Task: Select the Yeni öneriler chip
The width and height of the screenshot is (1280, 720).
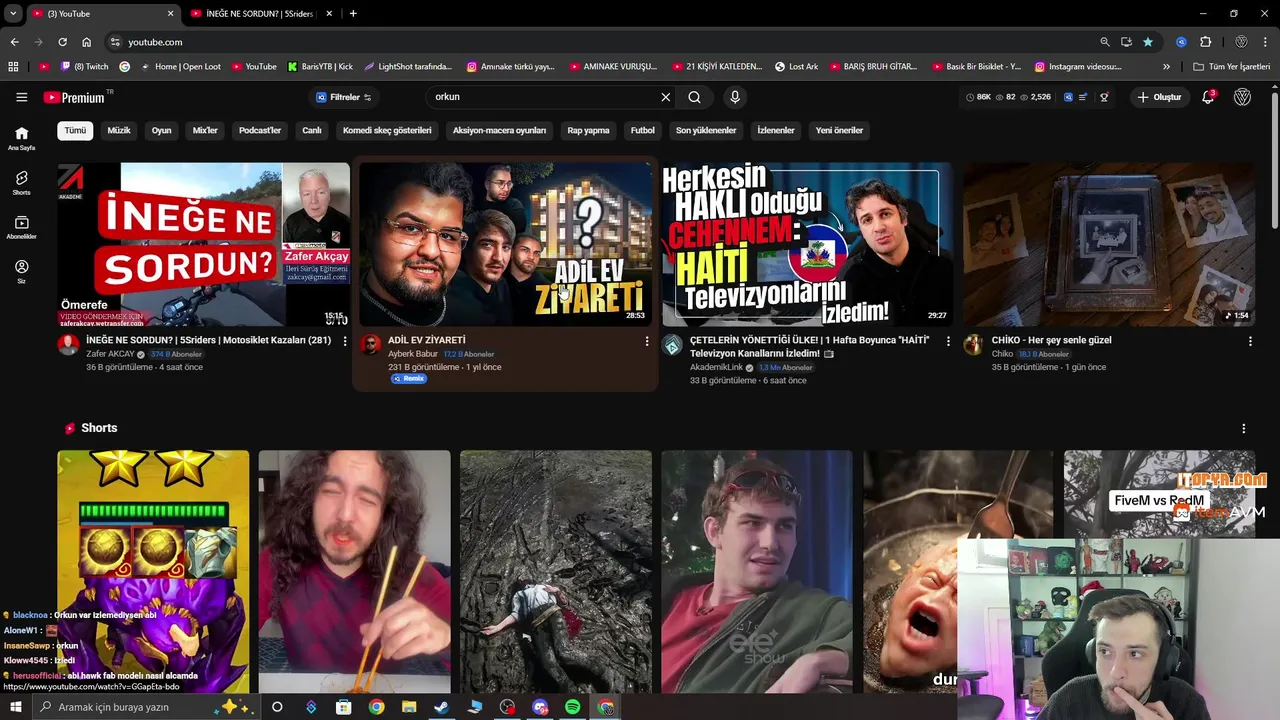Action: (x=839, y=130)
